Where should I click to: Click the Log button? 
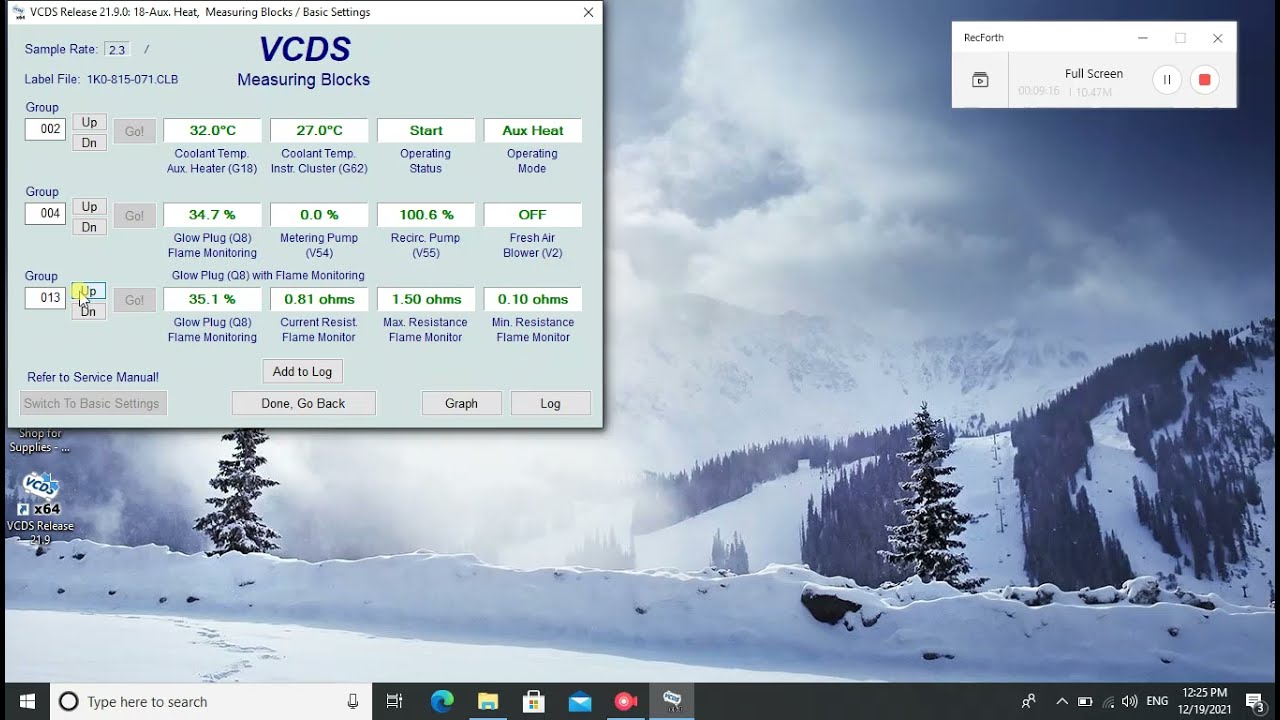[550, 403]
